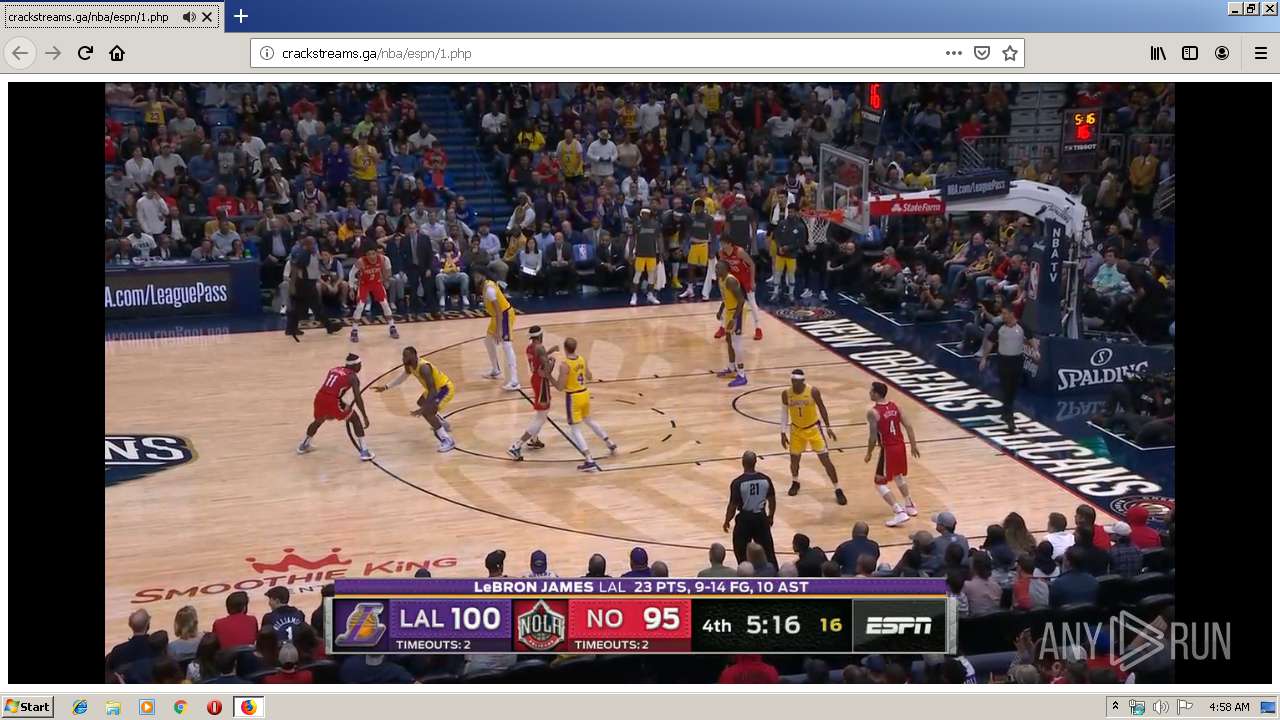Close the crackstreams.ga browser tab
The width and height of the screenshot is (1280, 720).
tap(207, 17)
